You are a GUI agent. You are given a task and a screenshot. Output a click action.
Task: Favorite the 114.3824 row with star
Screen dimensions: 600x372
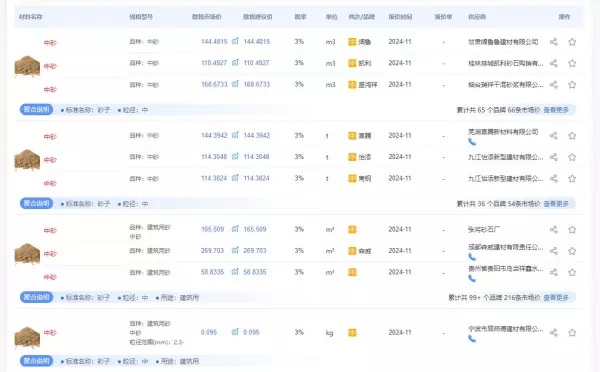pyautogui.click(x=572, y=178)
